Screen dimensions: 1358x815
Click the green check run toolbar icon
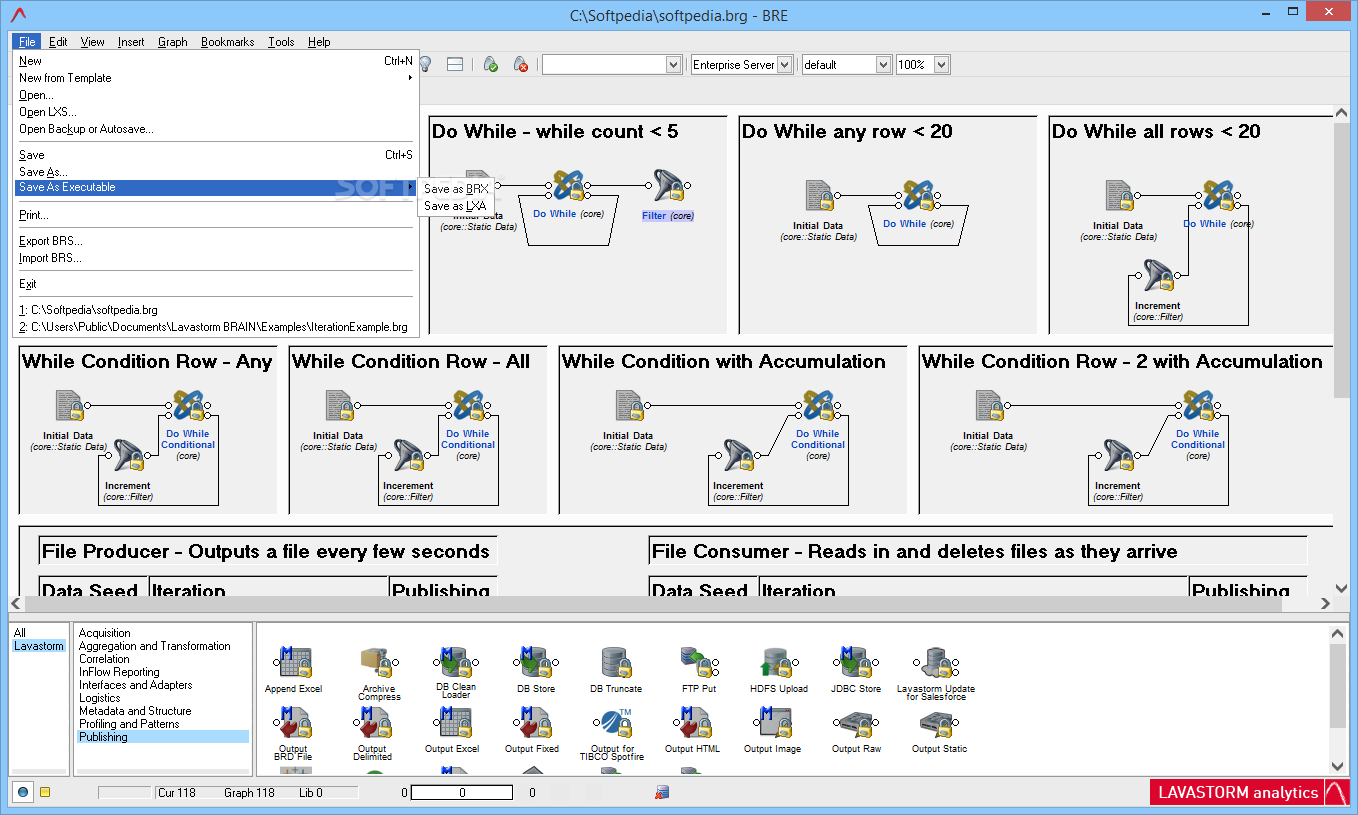coord(491,64)
